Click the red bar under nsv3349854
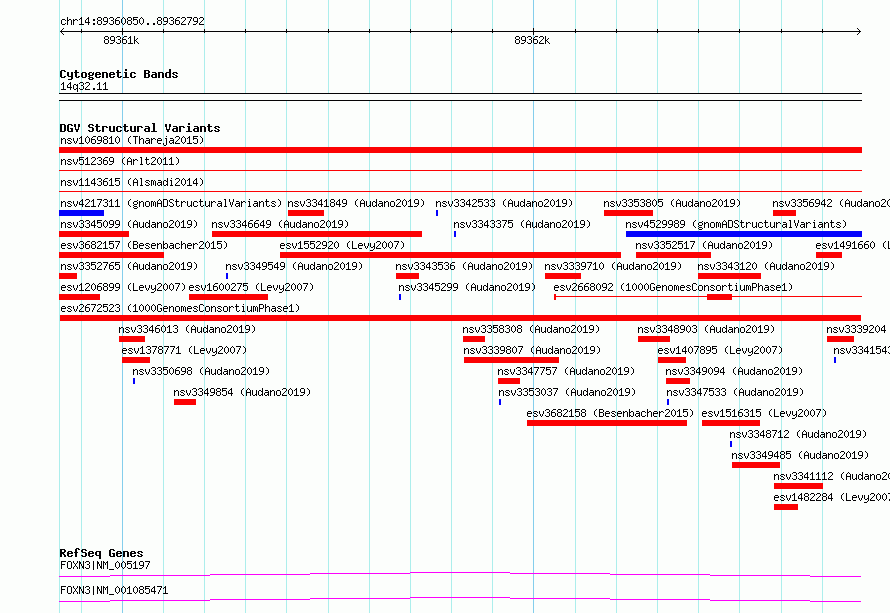This screenshot has height=613, width=890. (185, 402)
